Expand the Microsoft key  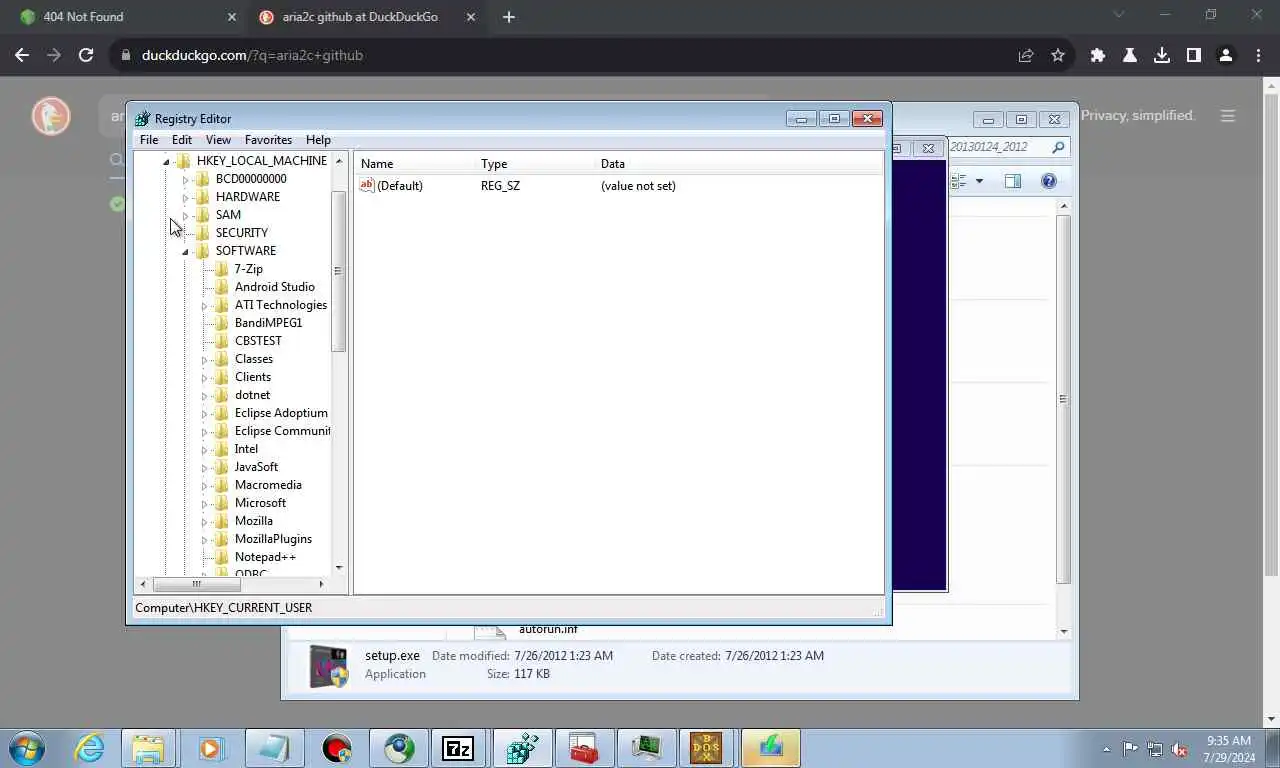click(x=204, y=504)
